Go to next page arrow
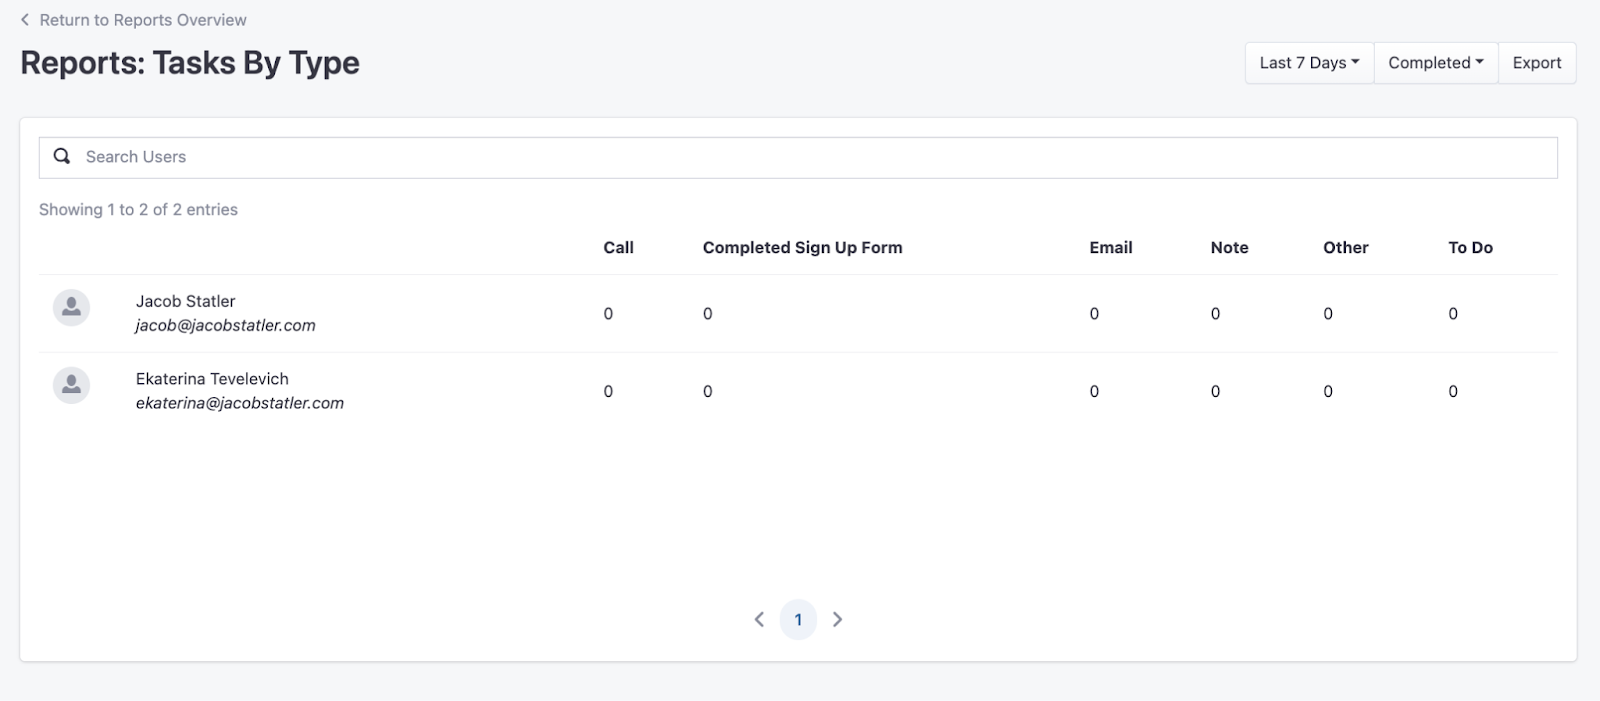1600x701 pixels. click(838, 620)
